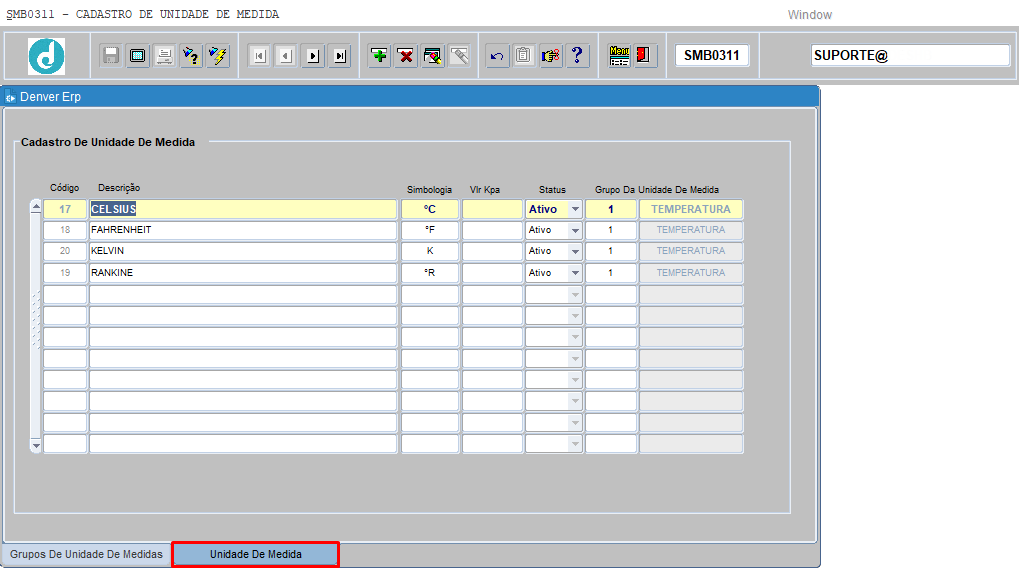Click the red X delete record icon

click(406, 56)
